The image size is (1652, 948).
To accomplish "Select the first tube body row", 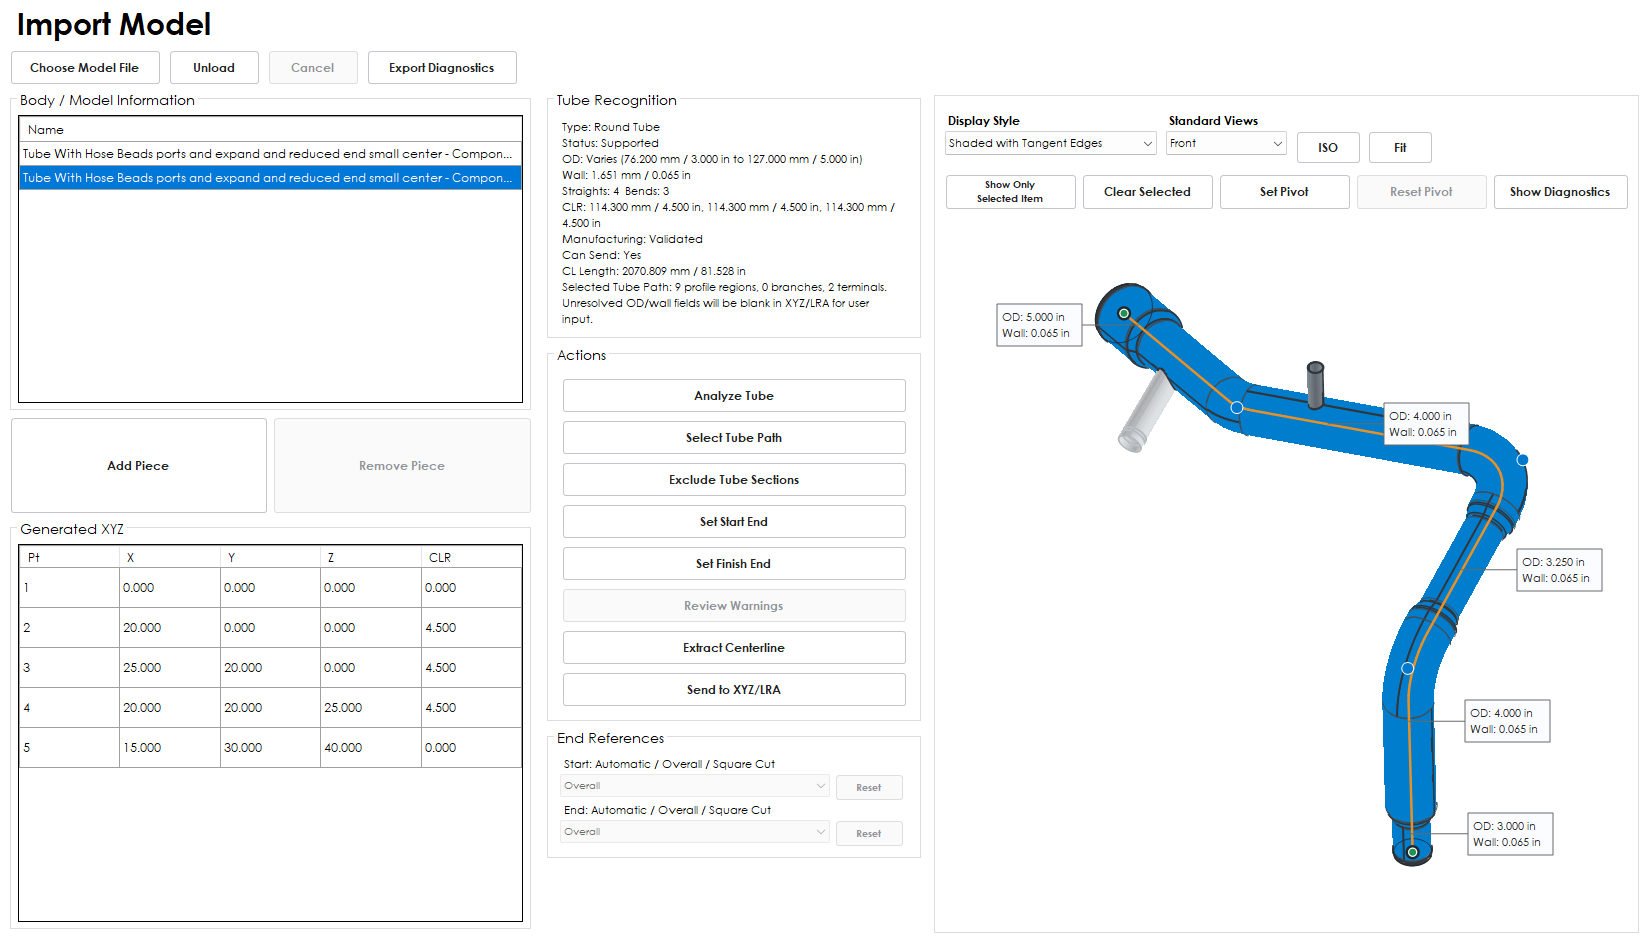I will click(x=270, y=154).
